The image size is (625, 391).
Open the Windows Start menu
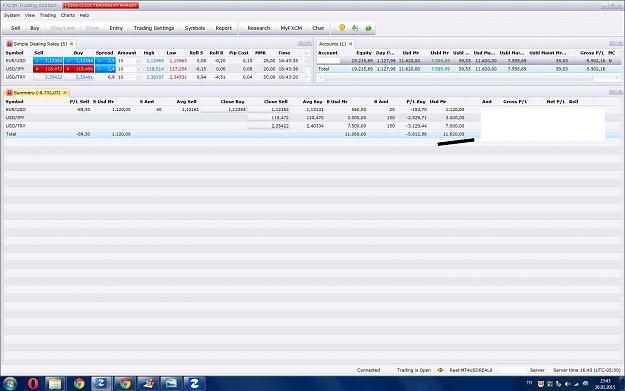[9, 383]
